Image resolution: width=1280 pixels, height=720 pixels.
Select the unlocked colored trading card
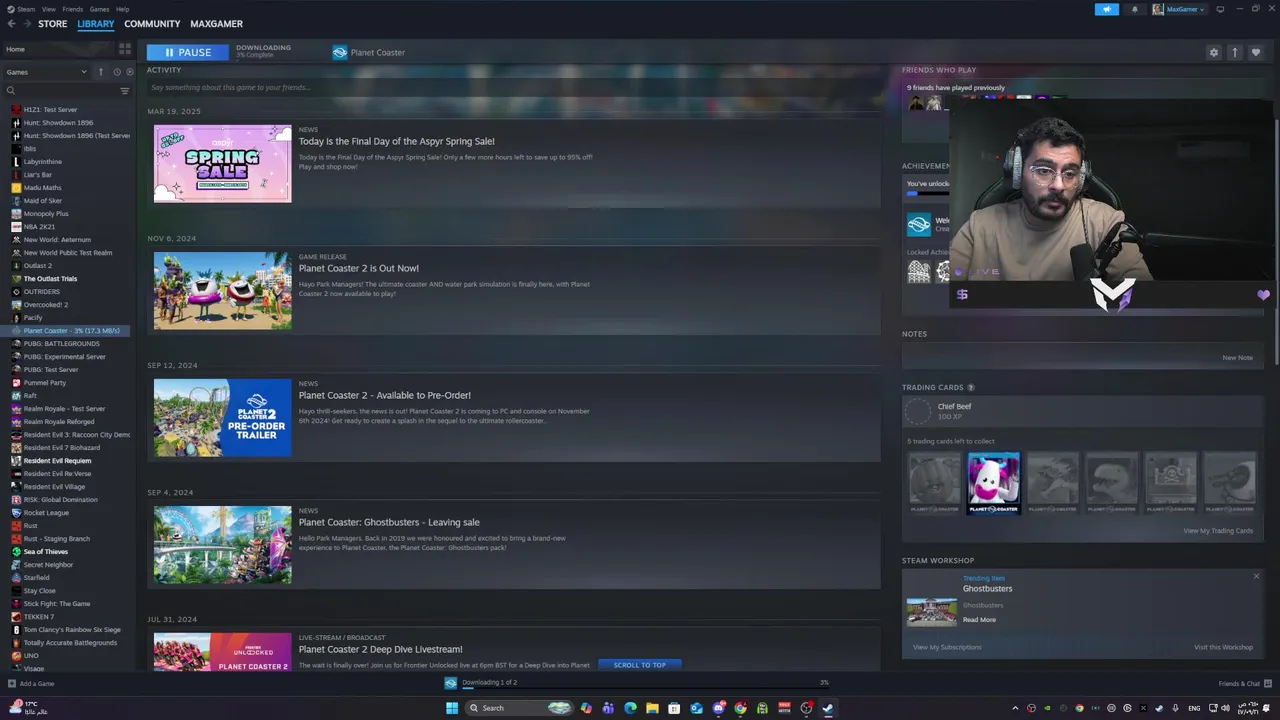[x=993, y=483]
